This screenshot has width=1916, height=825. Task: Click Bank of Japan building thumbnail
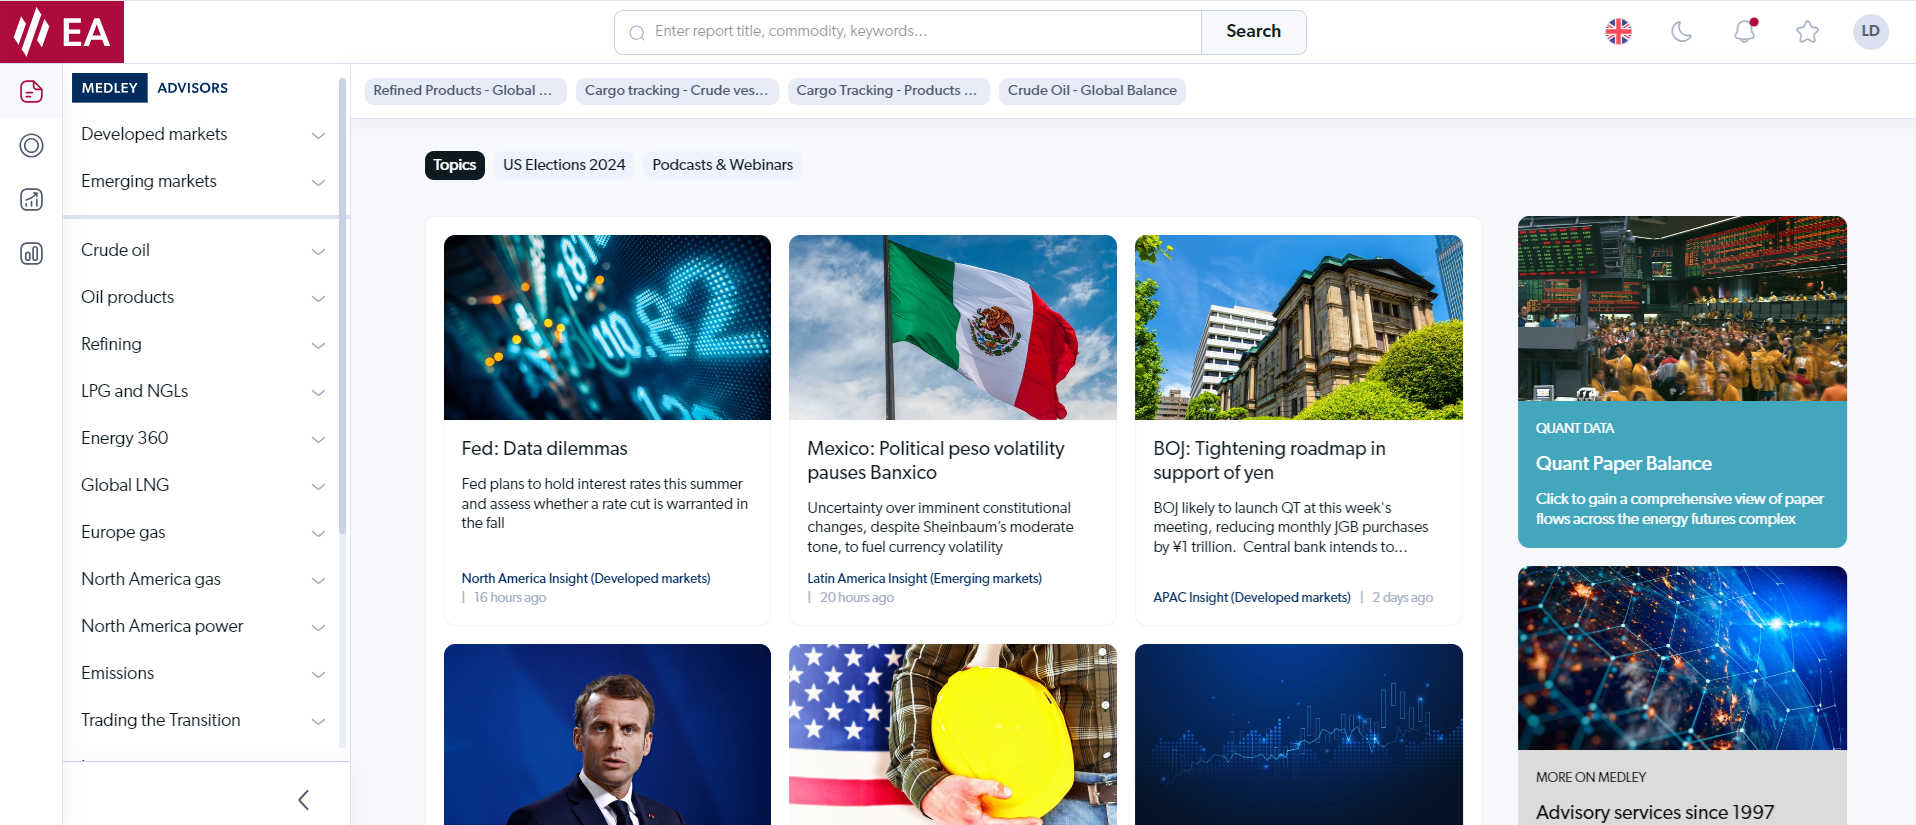tap(1299, 327)
